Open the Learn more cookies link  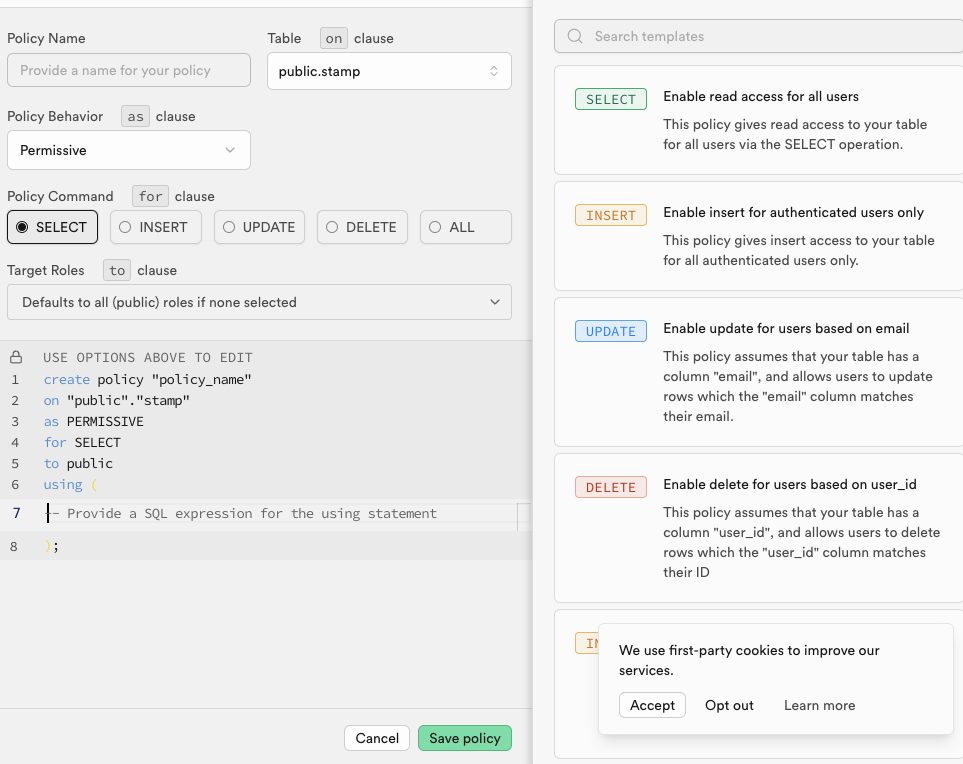click(x=819, y=705)
